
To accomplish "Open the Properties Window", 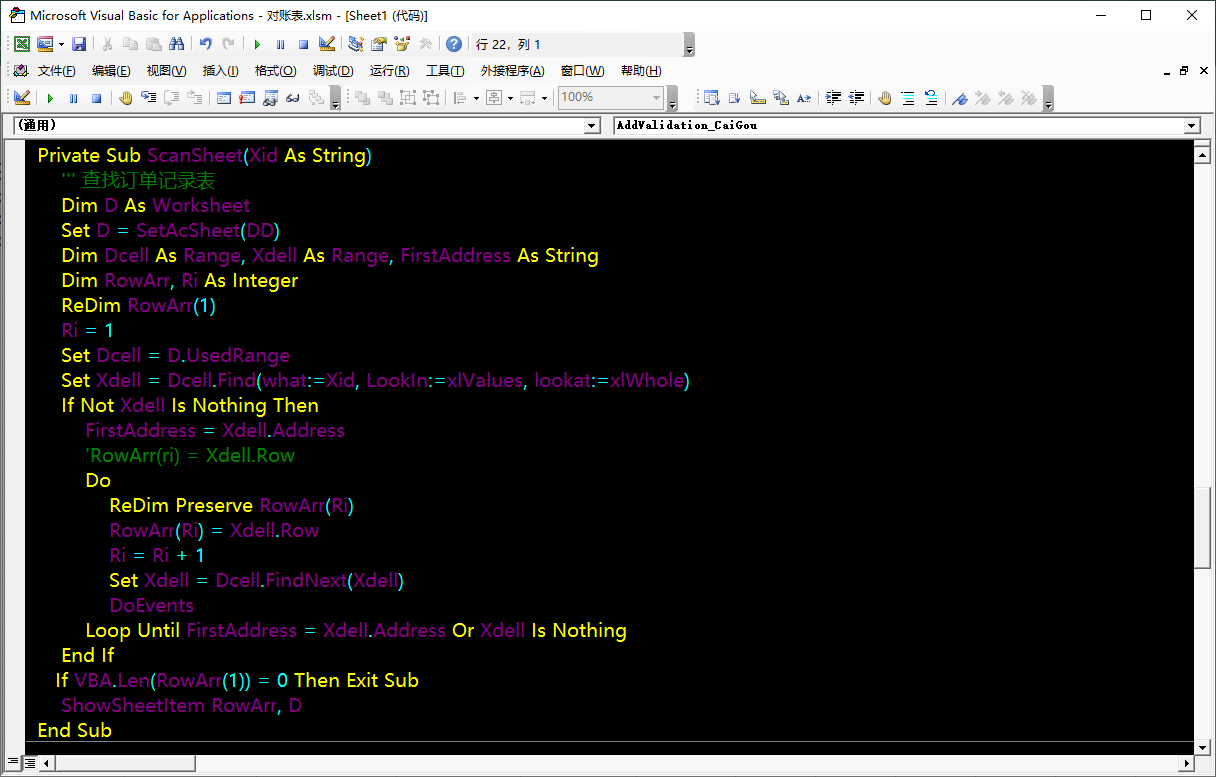I will pos(378,44).
